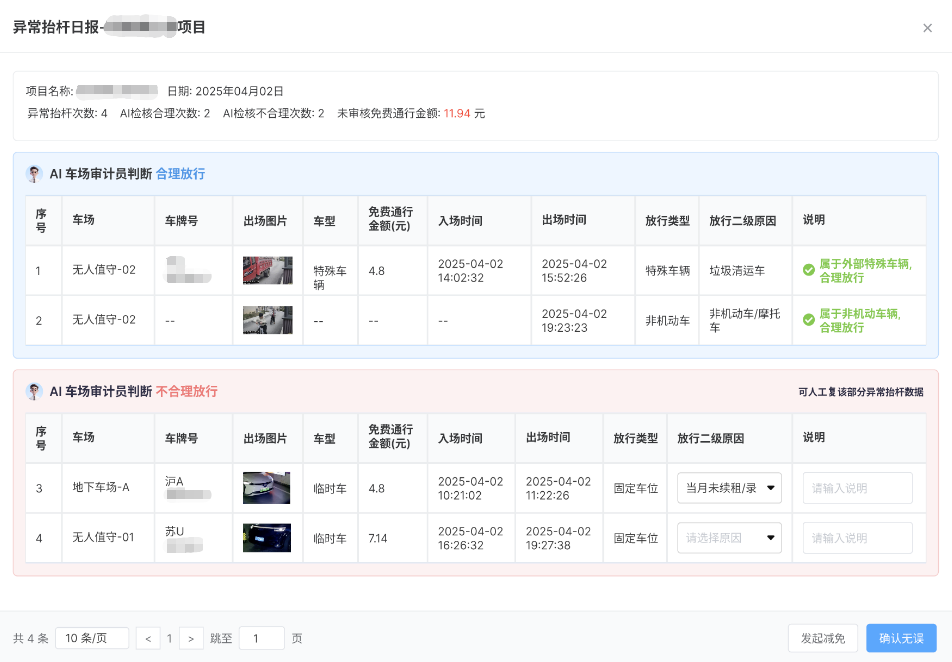This screenshot has width=952, height=662.
Task: Click the 确认无误 button
Action: 901,638
